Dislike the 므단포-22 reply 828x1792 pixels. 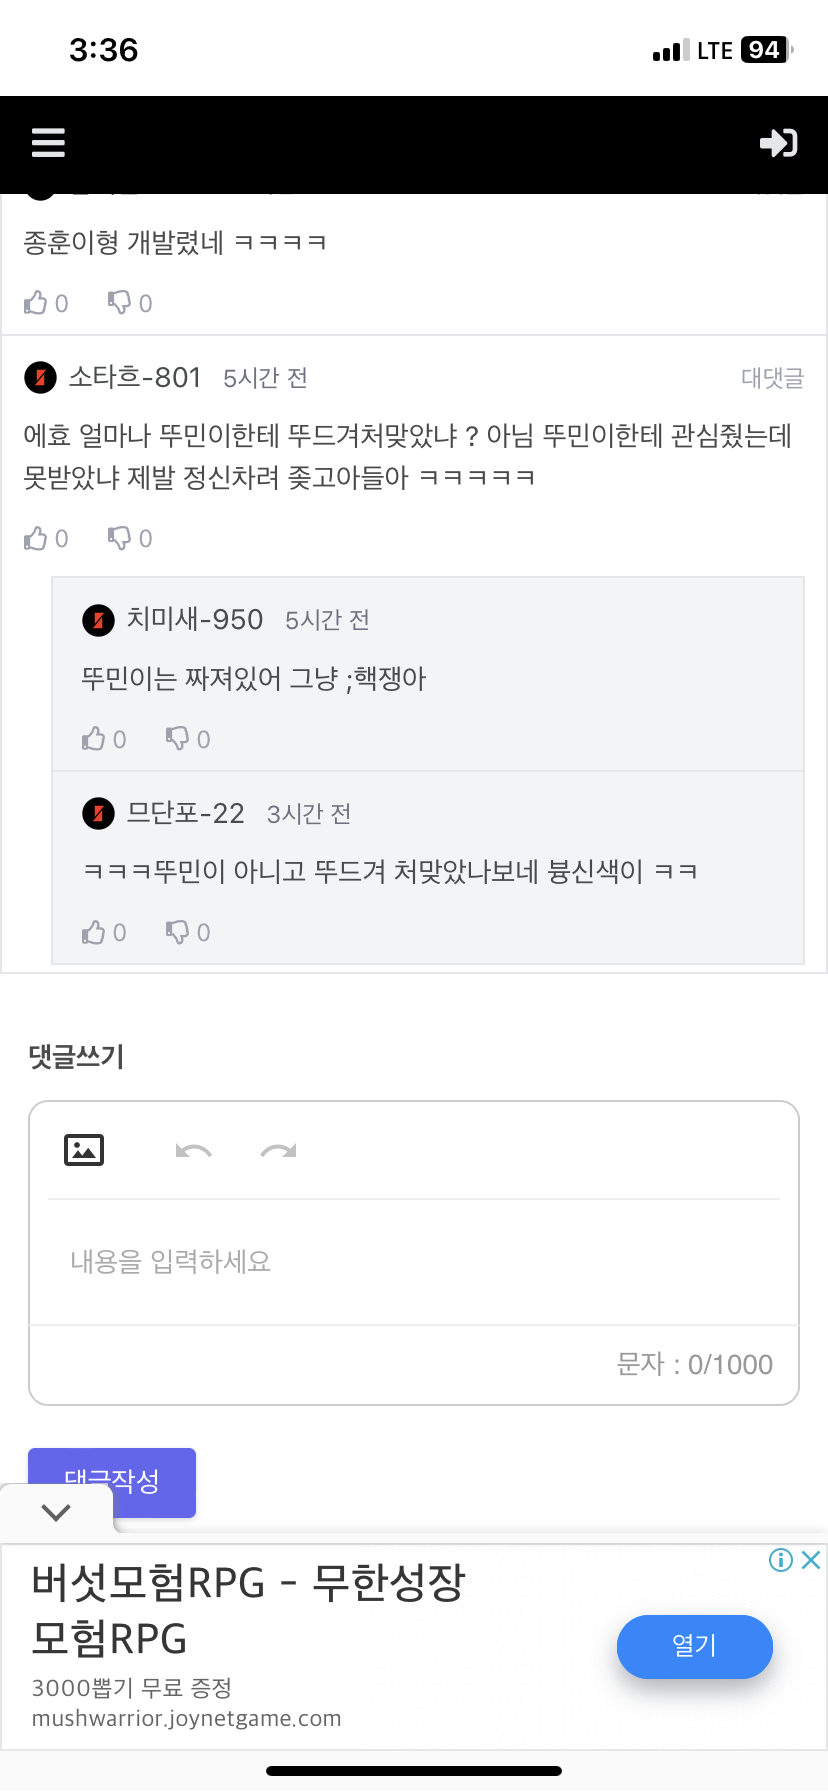coord(178,932)
